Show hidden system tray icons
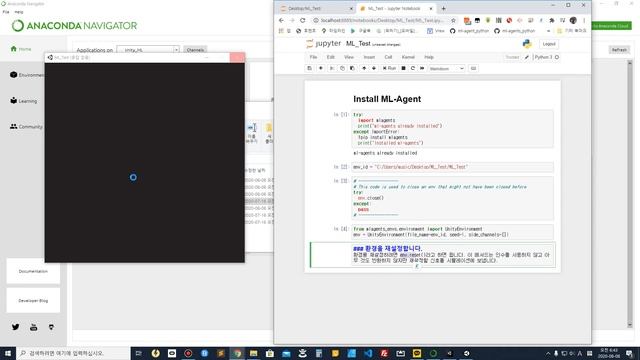 (548, 353)
